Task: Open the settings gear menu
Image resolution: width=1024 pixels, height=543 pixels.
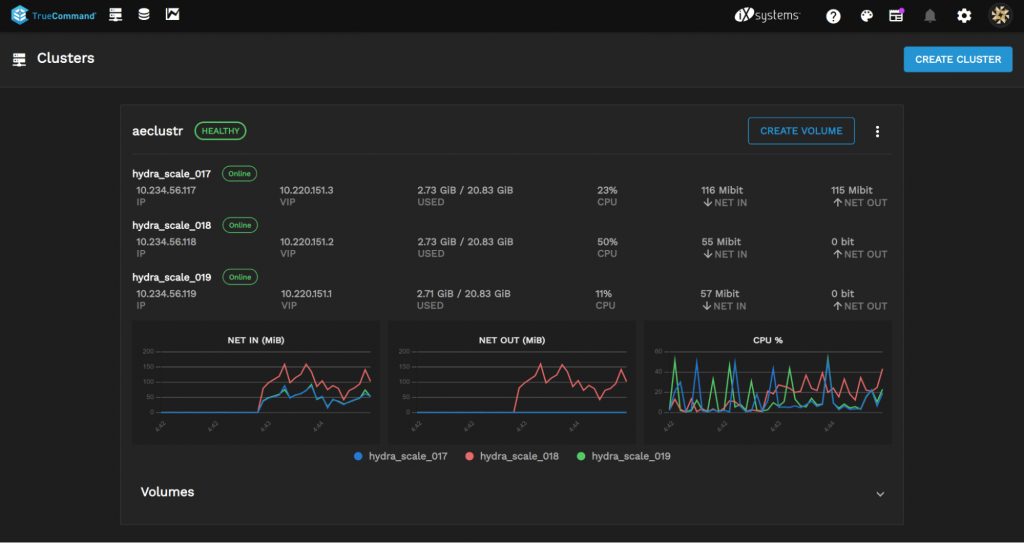Action: point(964,16)
